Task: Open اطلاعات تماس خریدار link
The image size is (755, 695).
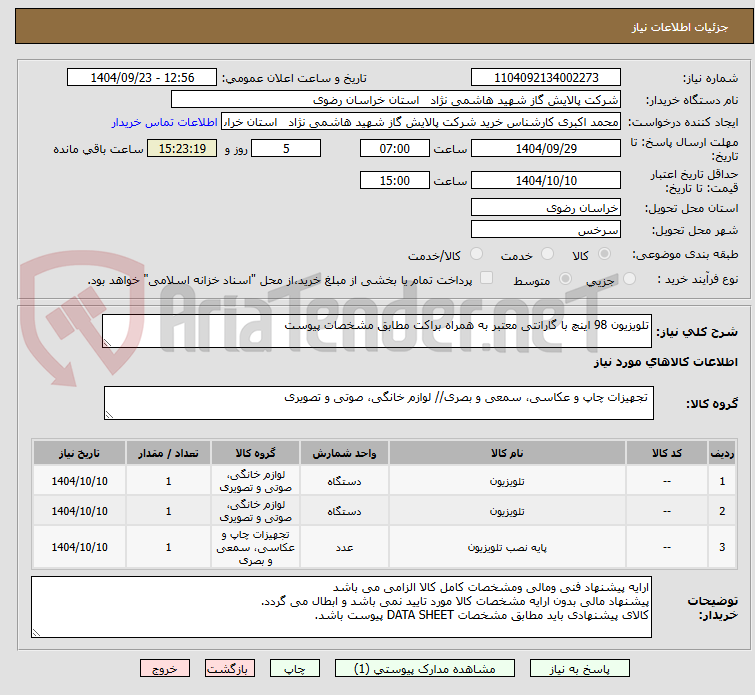Action: (165, 122)
